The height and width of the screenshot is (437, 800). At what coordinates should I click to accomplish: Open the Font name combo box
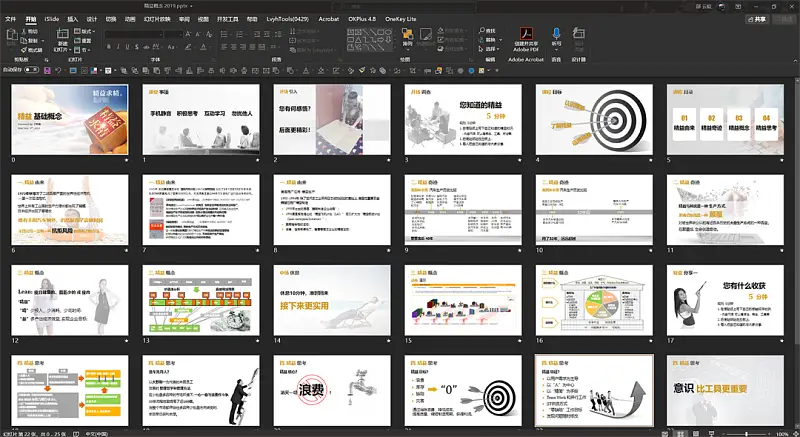134,34
